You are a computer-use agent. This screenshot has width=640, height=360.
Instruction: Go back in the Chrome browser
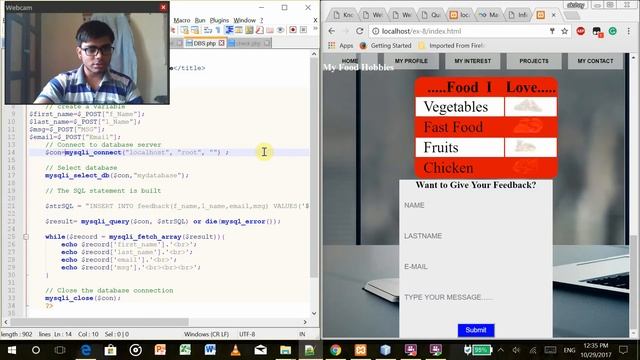[332, 31]
